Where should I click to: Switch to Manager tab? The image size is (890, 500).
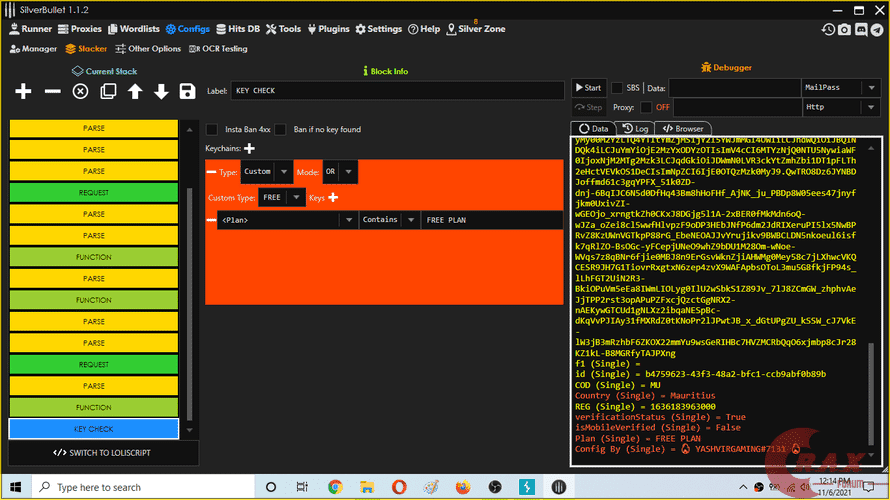(x=33, y=49)
